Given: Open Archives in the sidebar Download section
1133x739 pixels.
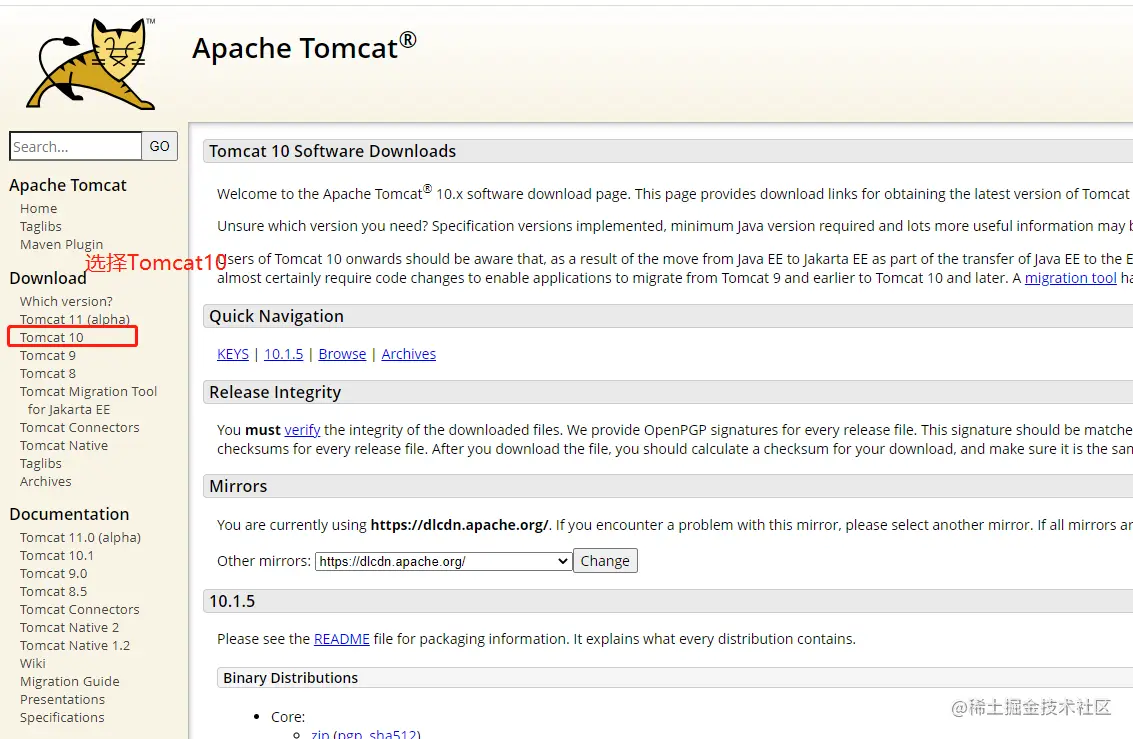Looking at the screenshot, I should pos(46,482).
